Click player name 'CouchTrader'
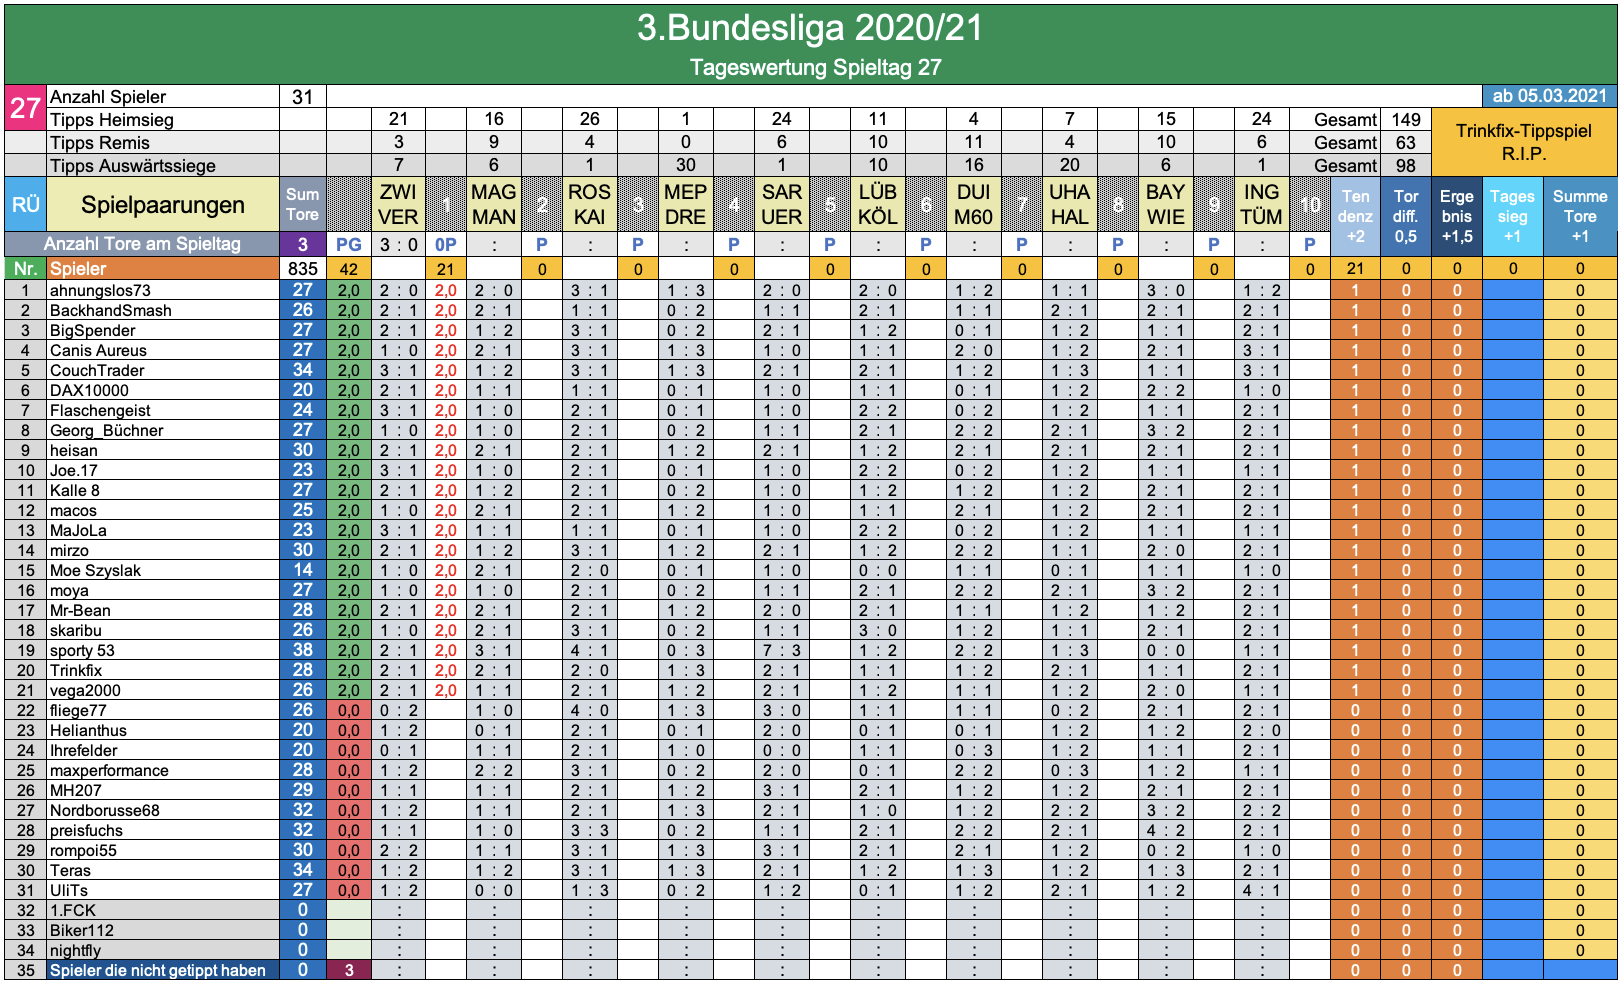The image size is (1620, 982). (x=97, y=370)
